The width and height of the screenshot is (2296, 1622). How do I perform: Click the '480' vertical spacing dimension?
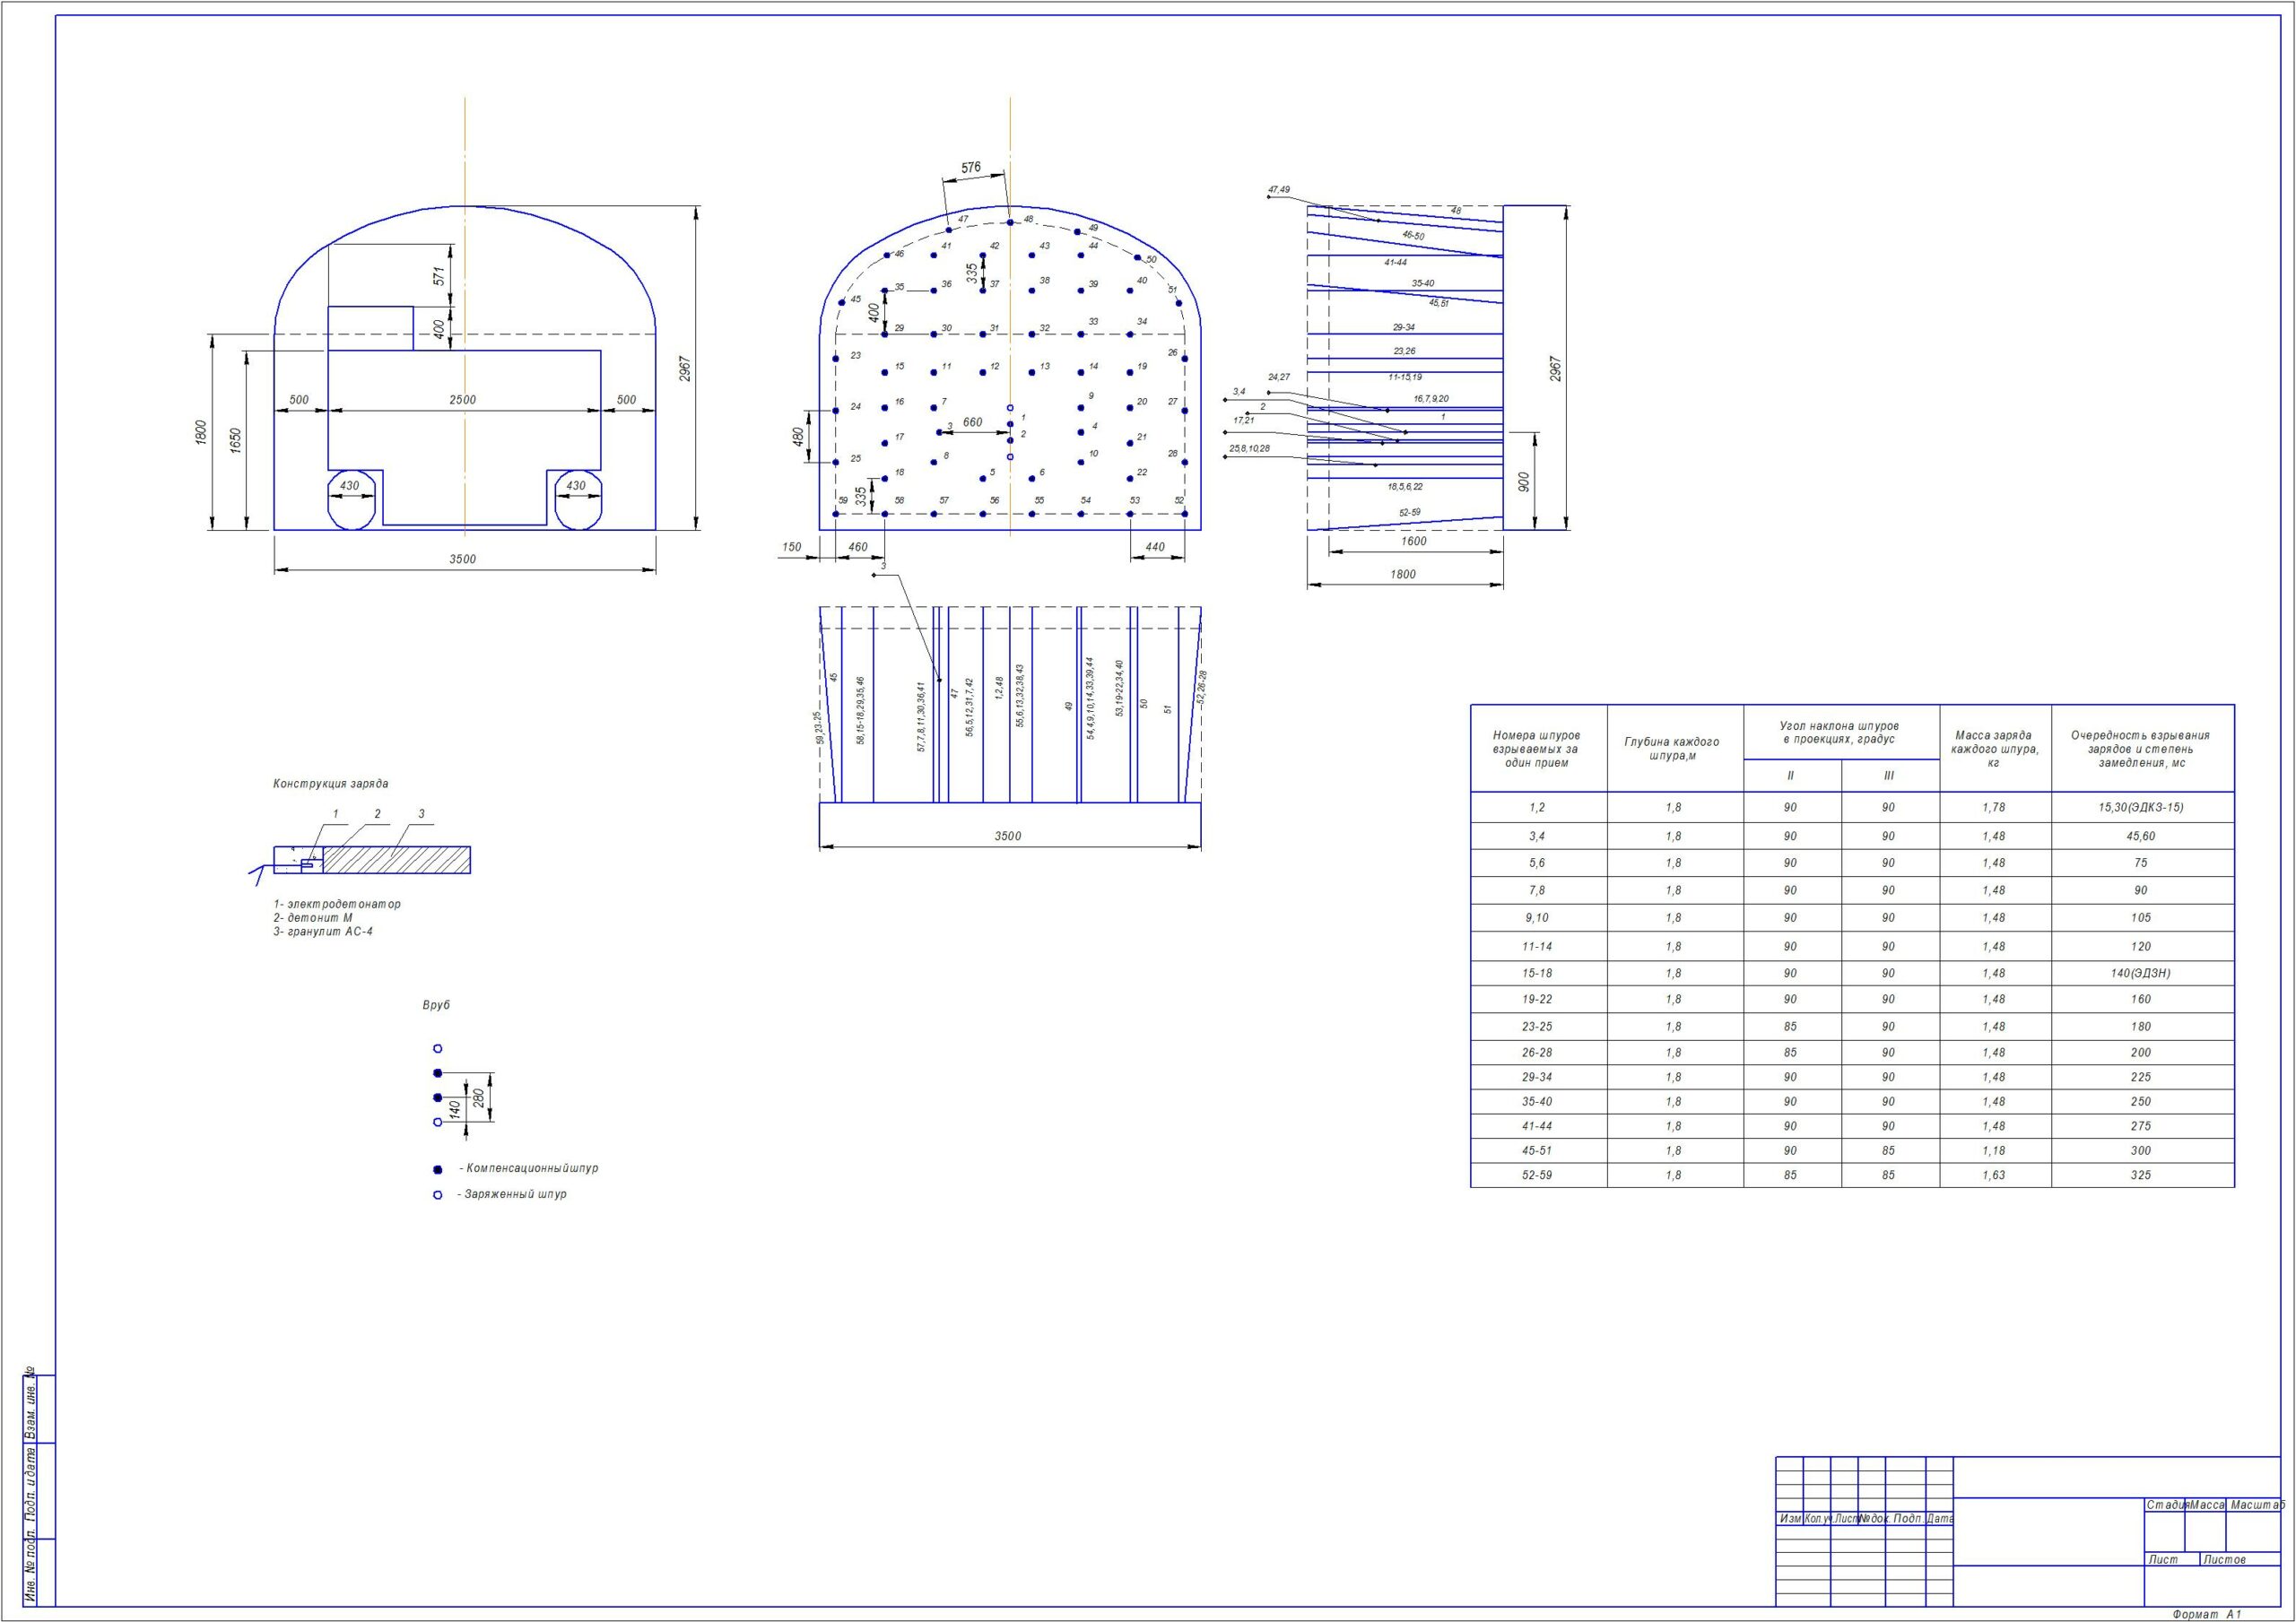[799, 437]
